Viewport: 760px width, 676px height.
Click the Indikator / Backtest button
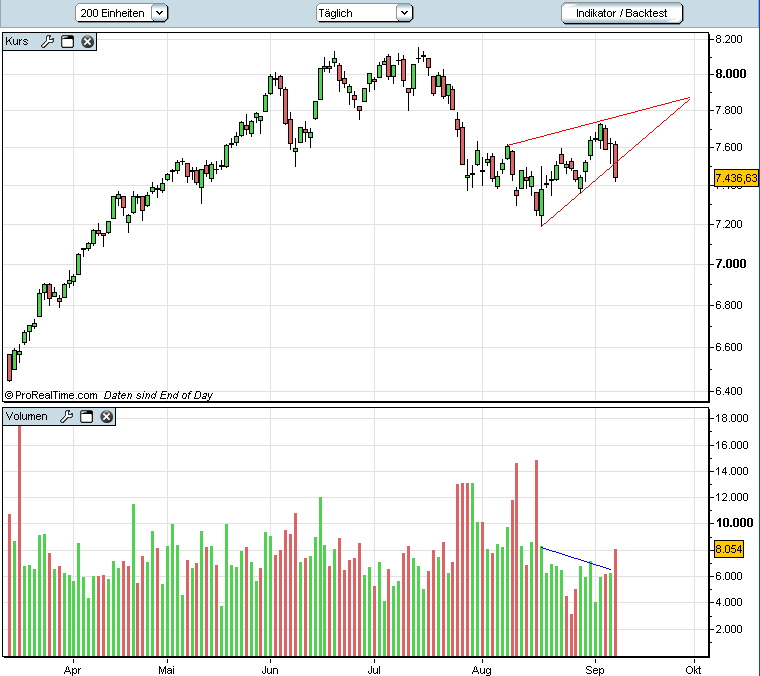tap(622, 13)
